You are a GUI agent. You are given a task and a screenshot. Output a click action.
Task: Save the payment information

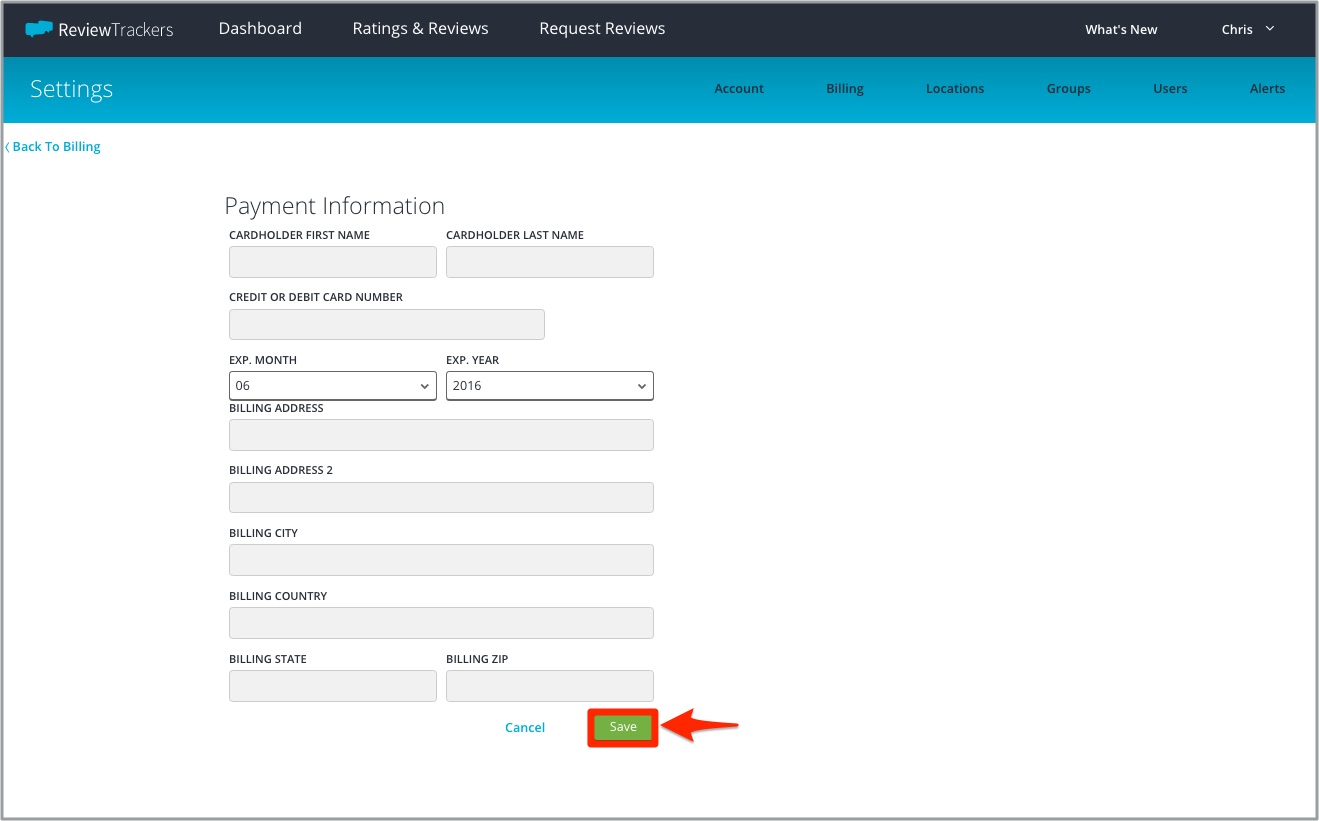pos(623,727)
